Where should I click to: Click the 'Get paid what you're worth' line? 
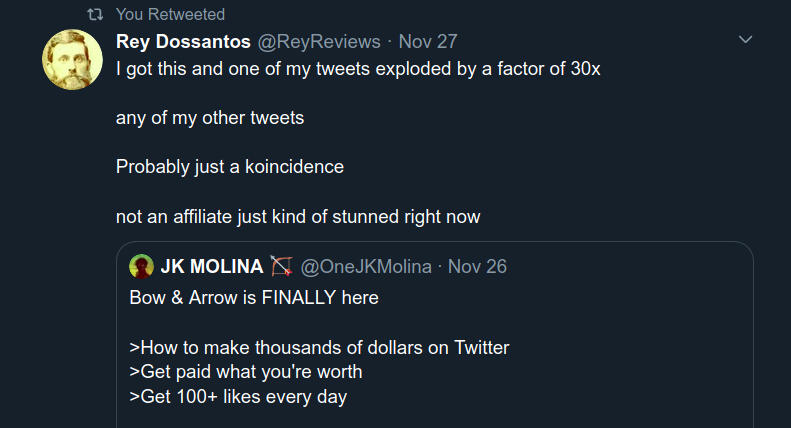246,372
